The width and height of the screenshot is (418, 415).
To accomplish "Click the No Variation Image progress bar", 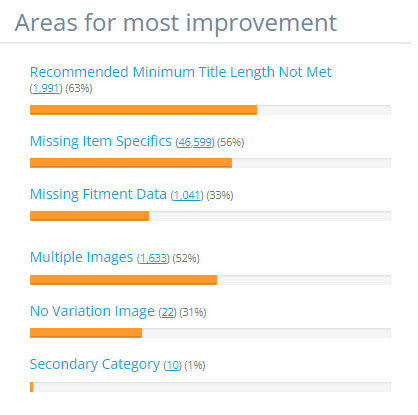I will click(x=210, y=333).
